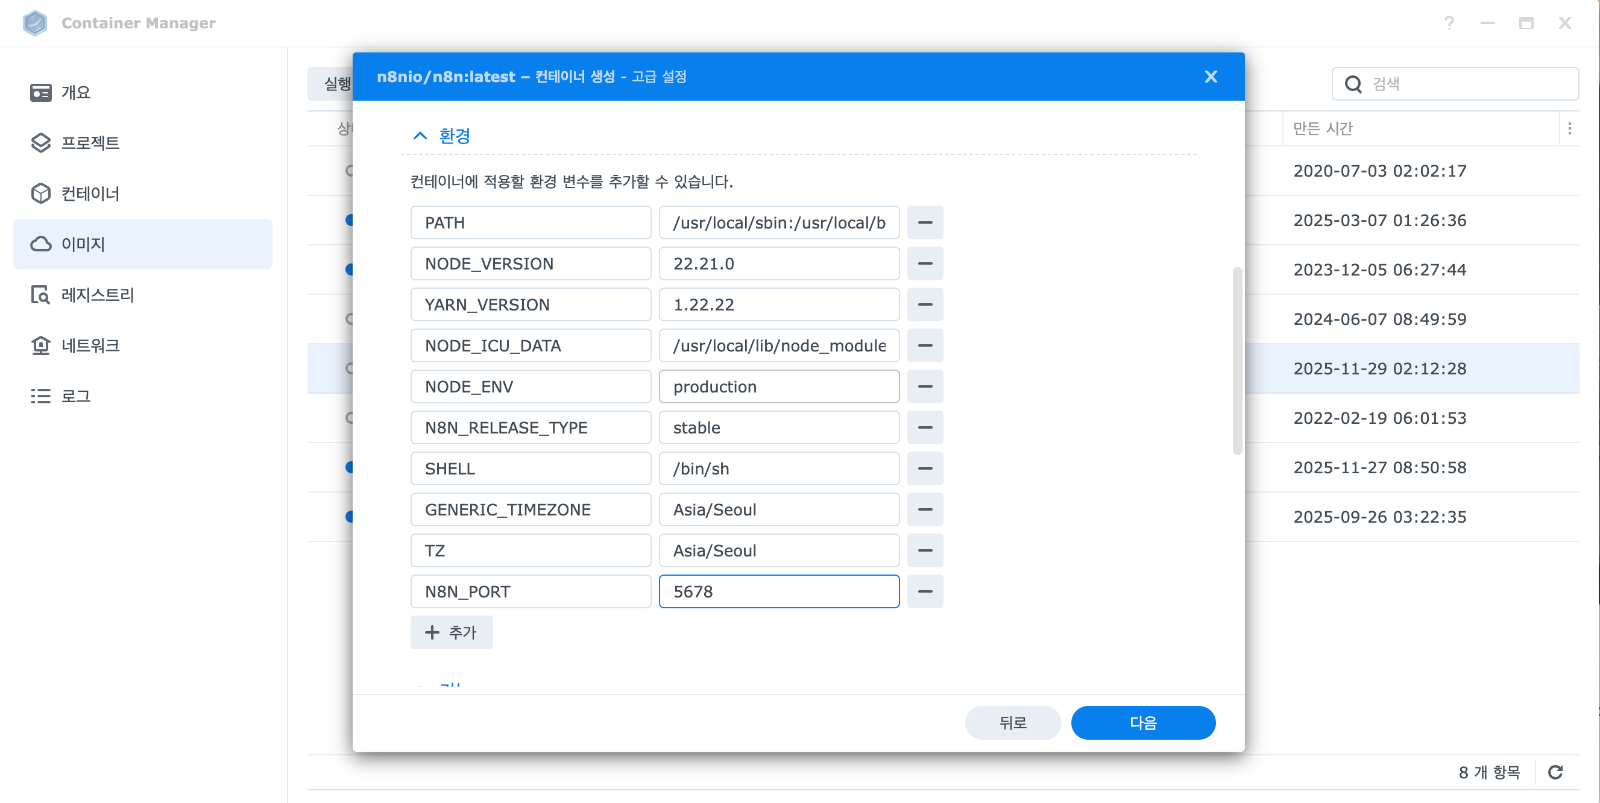Close the advanced settings dialog
Screen dimensions: 1600x803
1211,77
